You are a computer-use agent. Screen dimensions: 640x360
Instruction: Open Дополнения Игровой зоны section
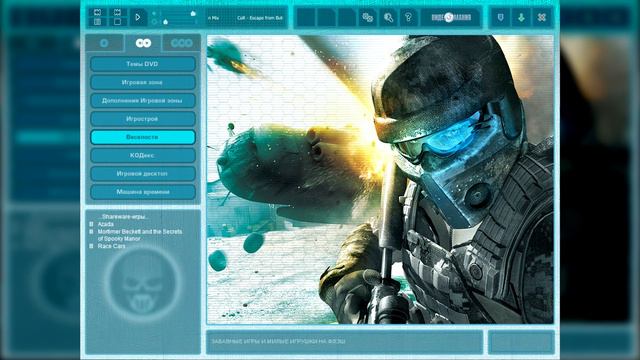(x=142, y=100)
